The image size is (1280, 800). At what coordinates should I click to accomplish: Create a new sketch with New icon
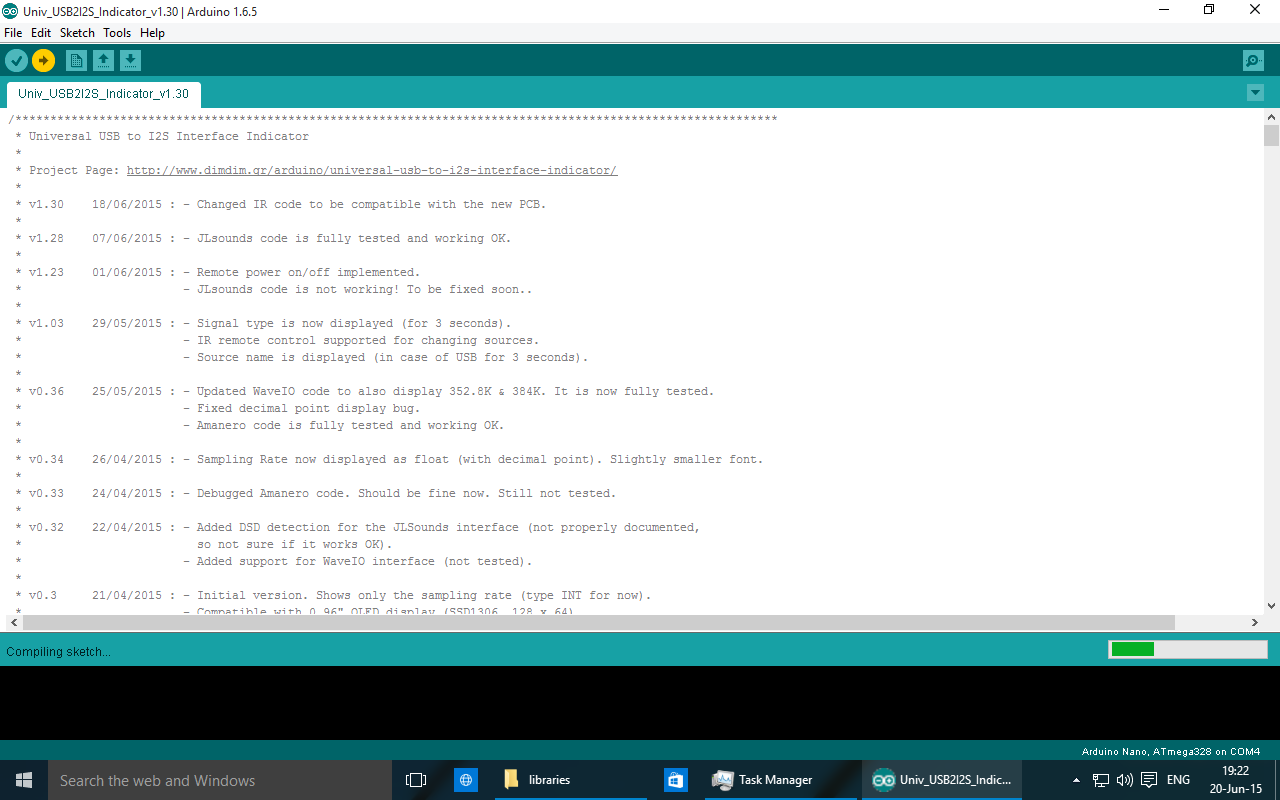pos(76,61)
